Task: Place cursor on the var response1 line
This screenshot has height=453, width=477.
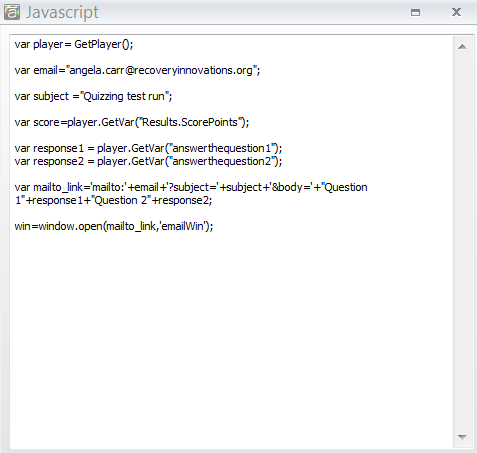Action: click(148, 148)
